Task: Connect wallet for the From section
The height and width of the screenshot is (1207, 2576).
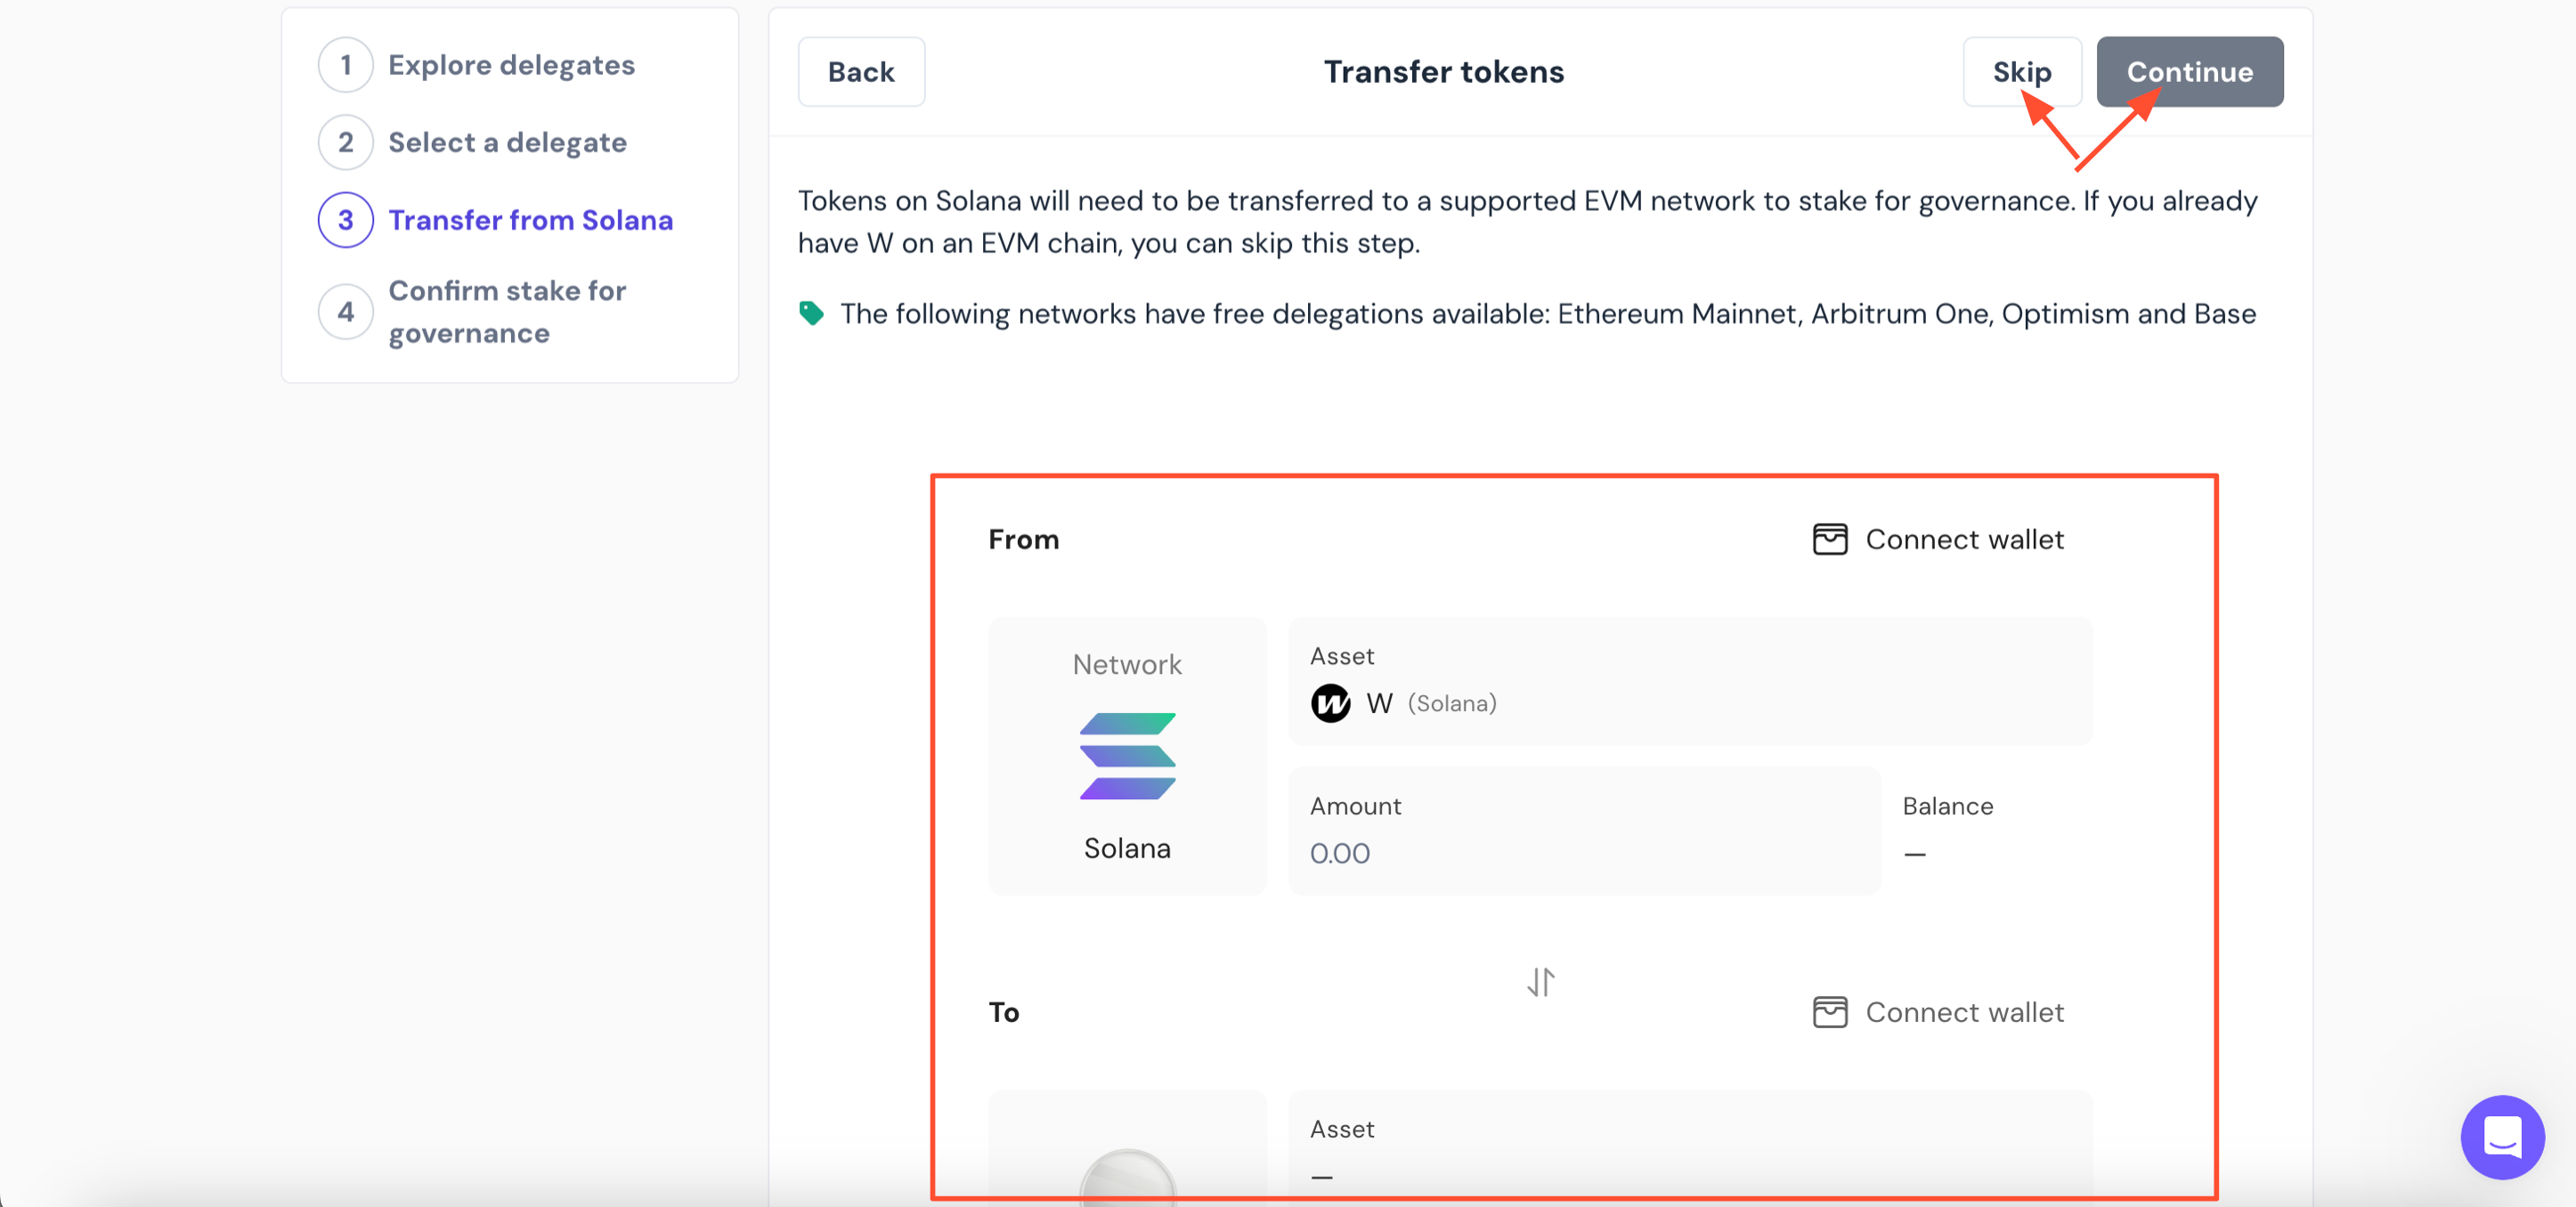Action: coord(1963,540)
